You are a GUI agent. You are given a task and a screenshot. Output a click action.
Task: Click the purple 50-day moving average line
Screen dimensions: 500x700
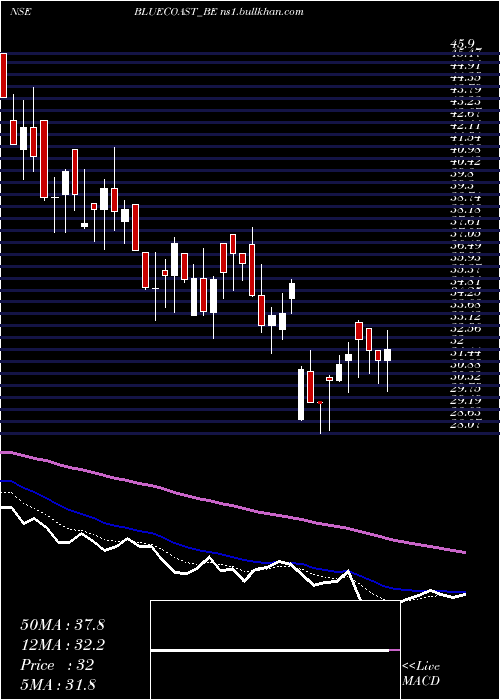click(x=232, y=505)
